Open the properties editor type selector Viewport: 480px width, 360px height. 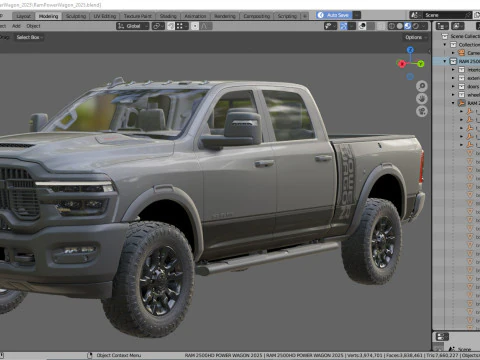442,336
